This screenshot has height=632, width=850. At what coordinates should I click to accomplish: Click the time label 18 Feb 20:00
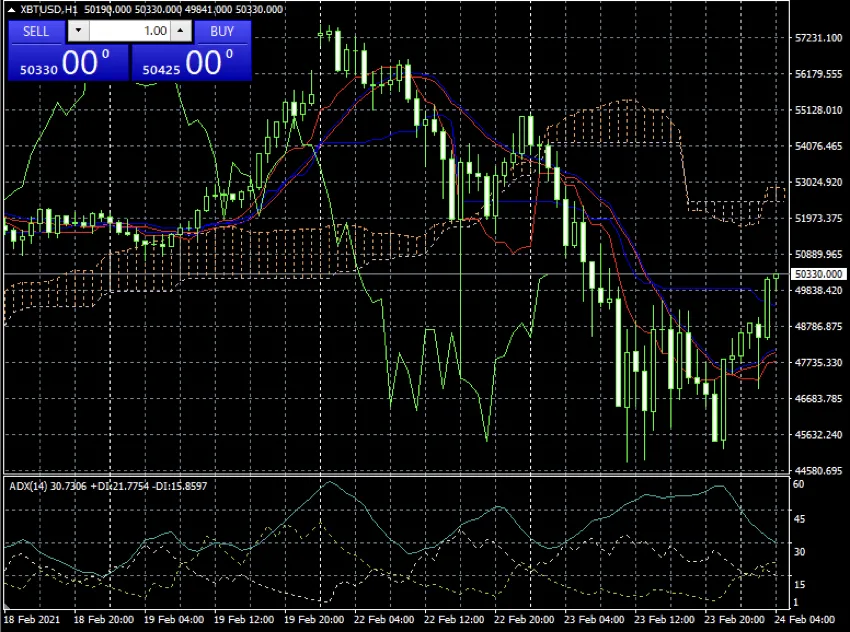click(104, 620)
